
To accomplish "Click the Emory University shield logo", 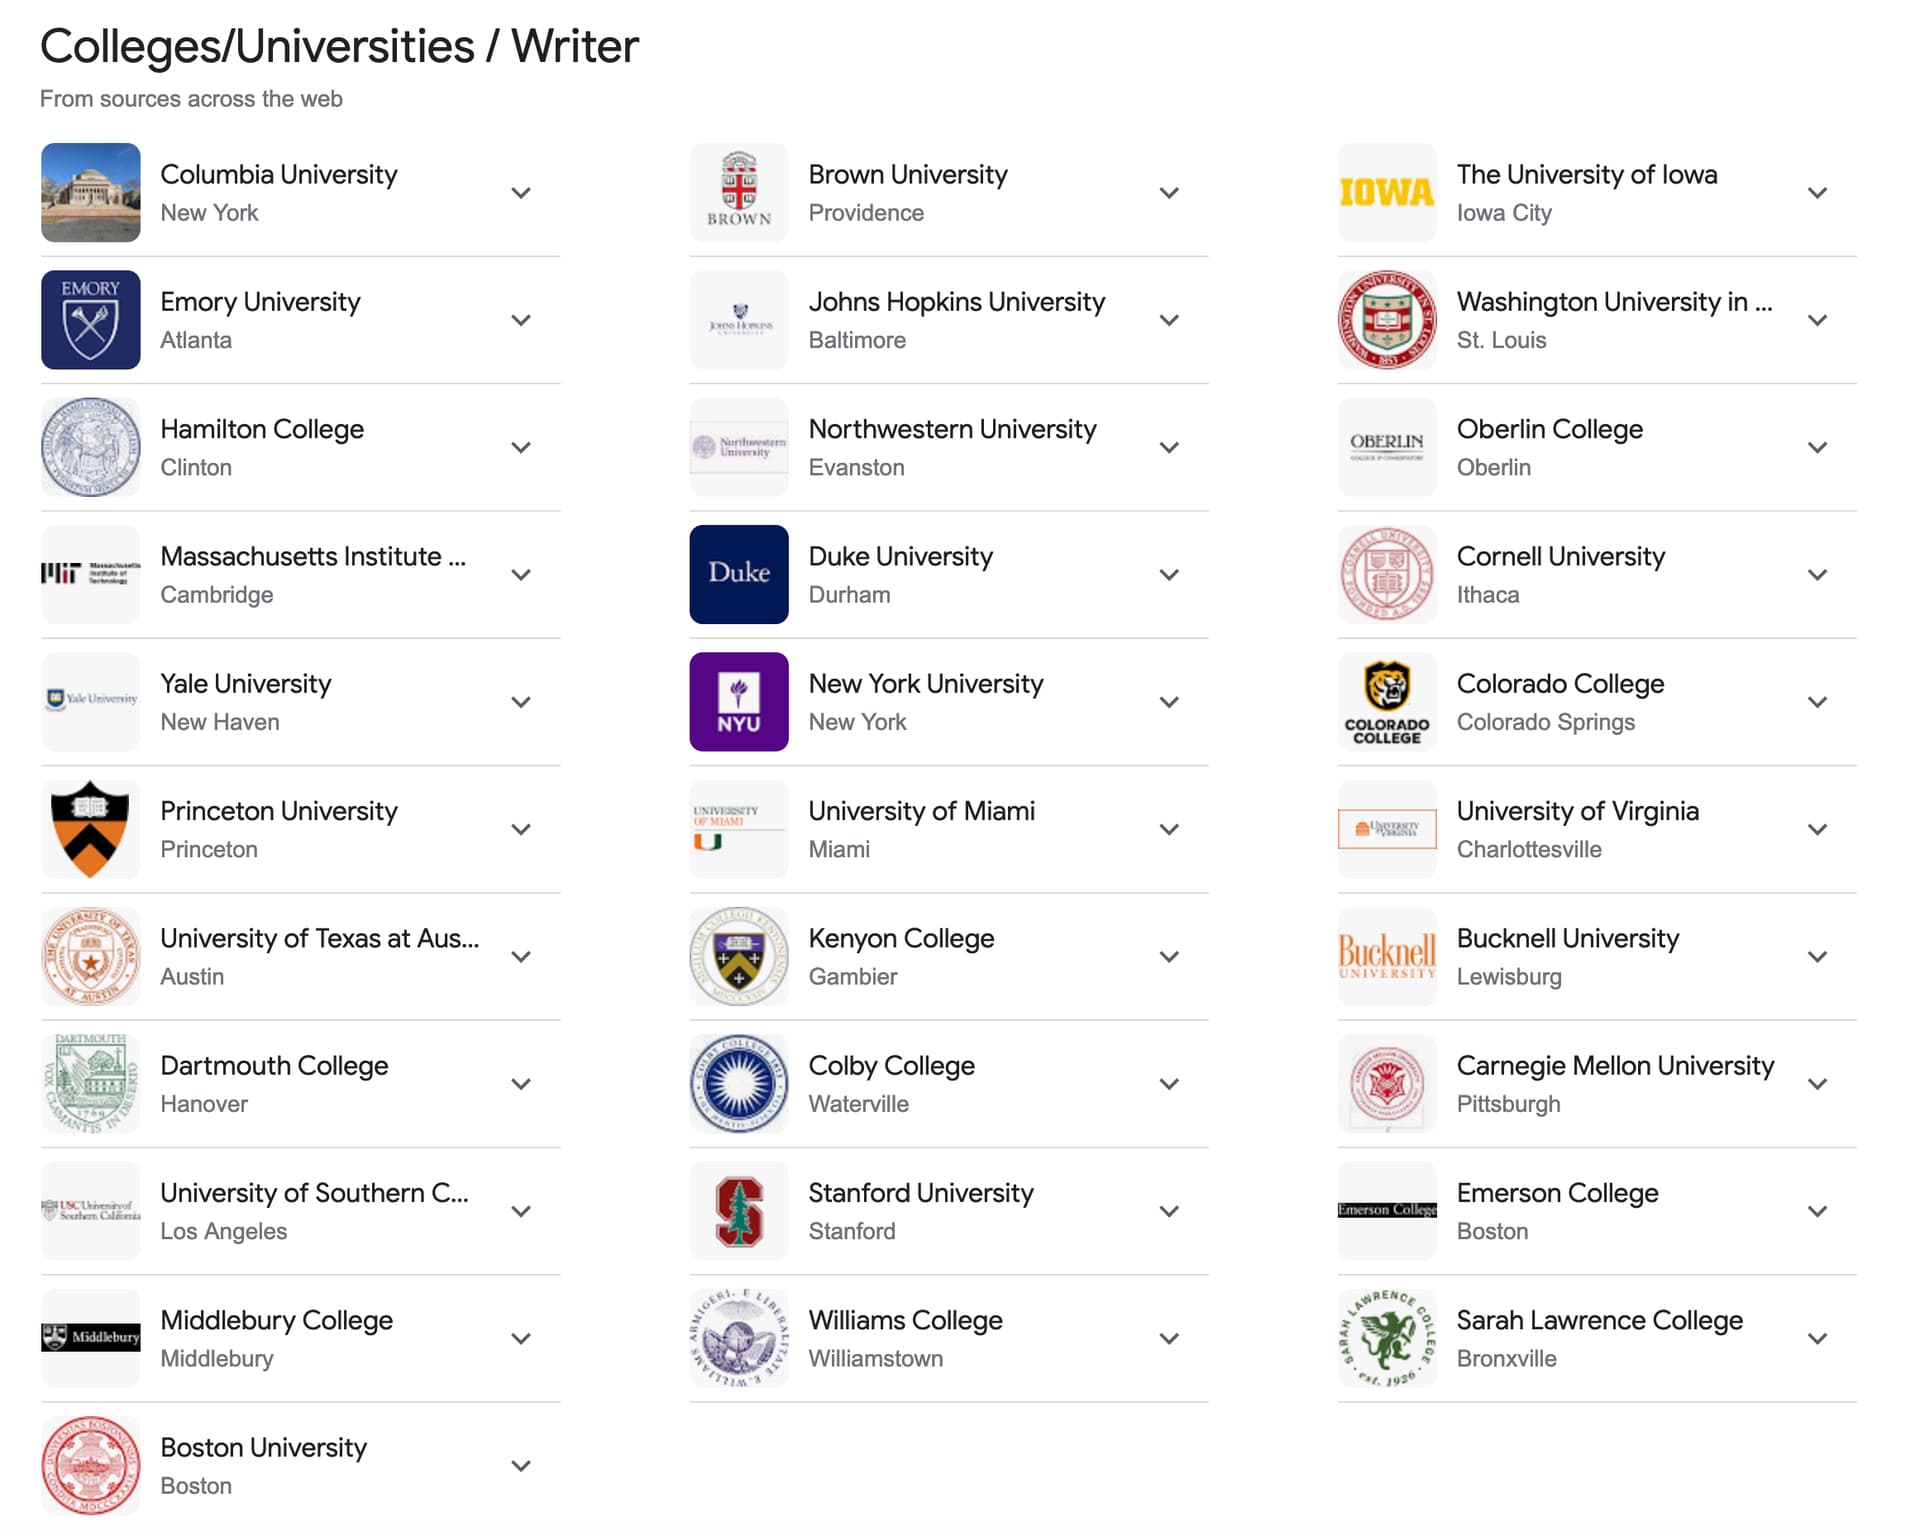I will [x=90, y=320].
